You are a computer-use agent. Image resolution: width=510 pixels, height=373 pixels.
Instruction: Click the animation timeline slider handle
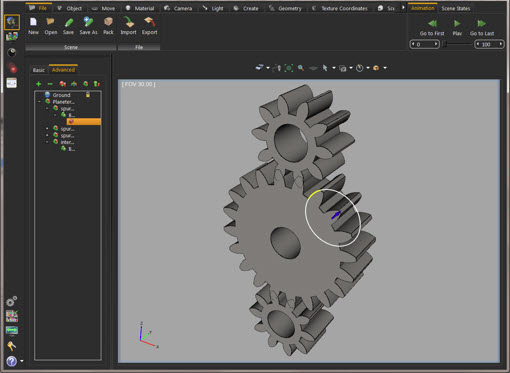click(444, 44)
